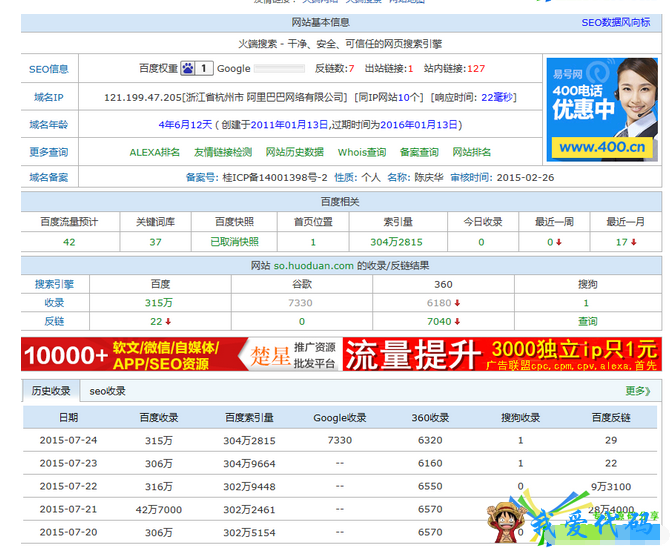This screenshot has height=548, width=670.
Task: Open 网站历史数据 link
Action: pyautogui.click(x=295, y=152)
